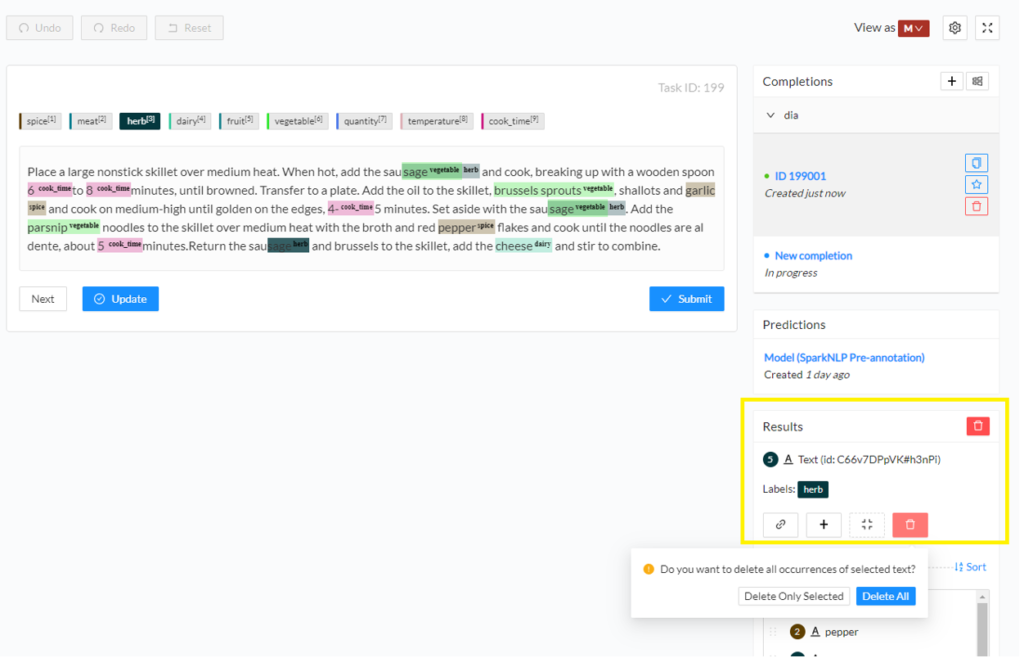The height and width of the screenshot is (658, 1024).
Task: Enter fullscreen mode via the expand icon
Action: coord(987,27)
